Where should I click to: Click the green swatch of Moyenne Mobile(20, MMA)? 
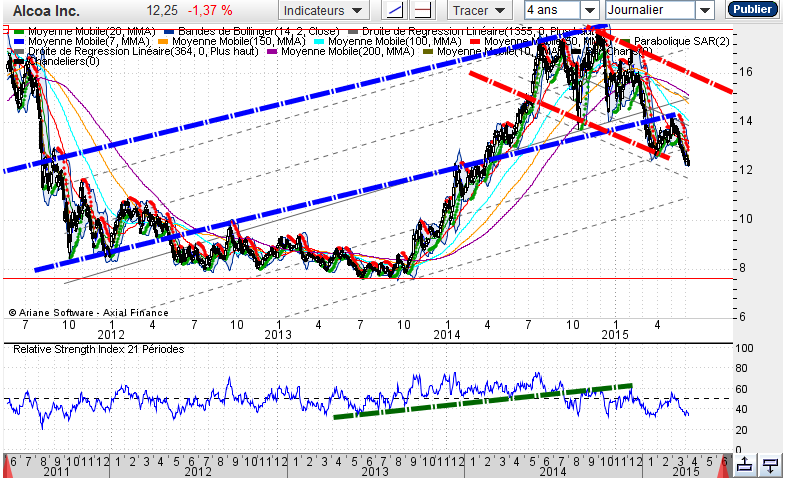[20, 32]
